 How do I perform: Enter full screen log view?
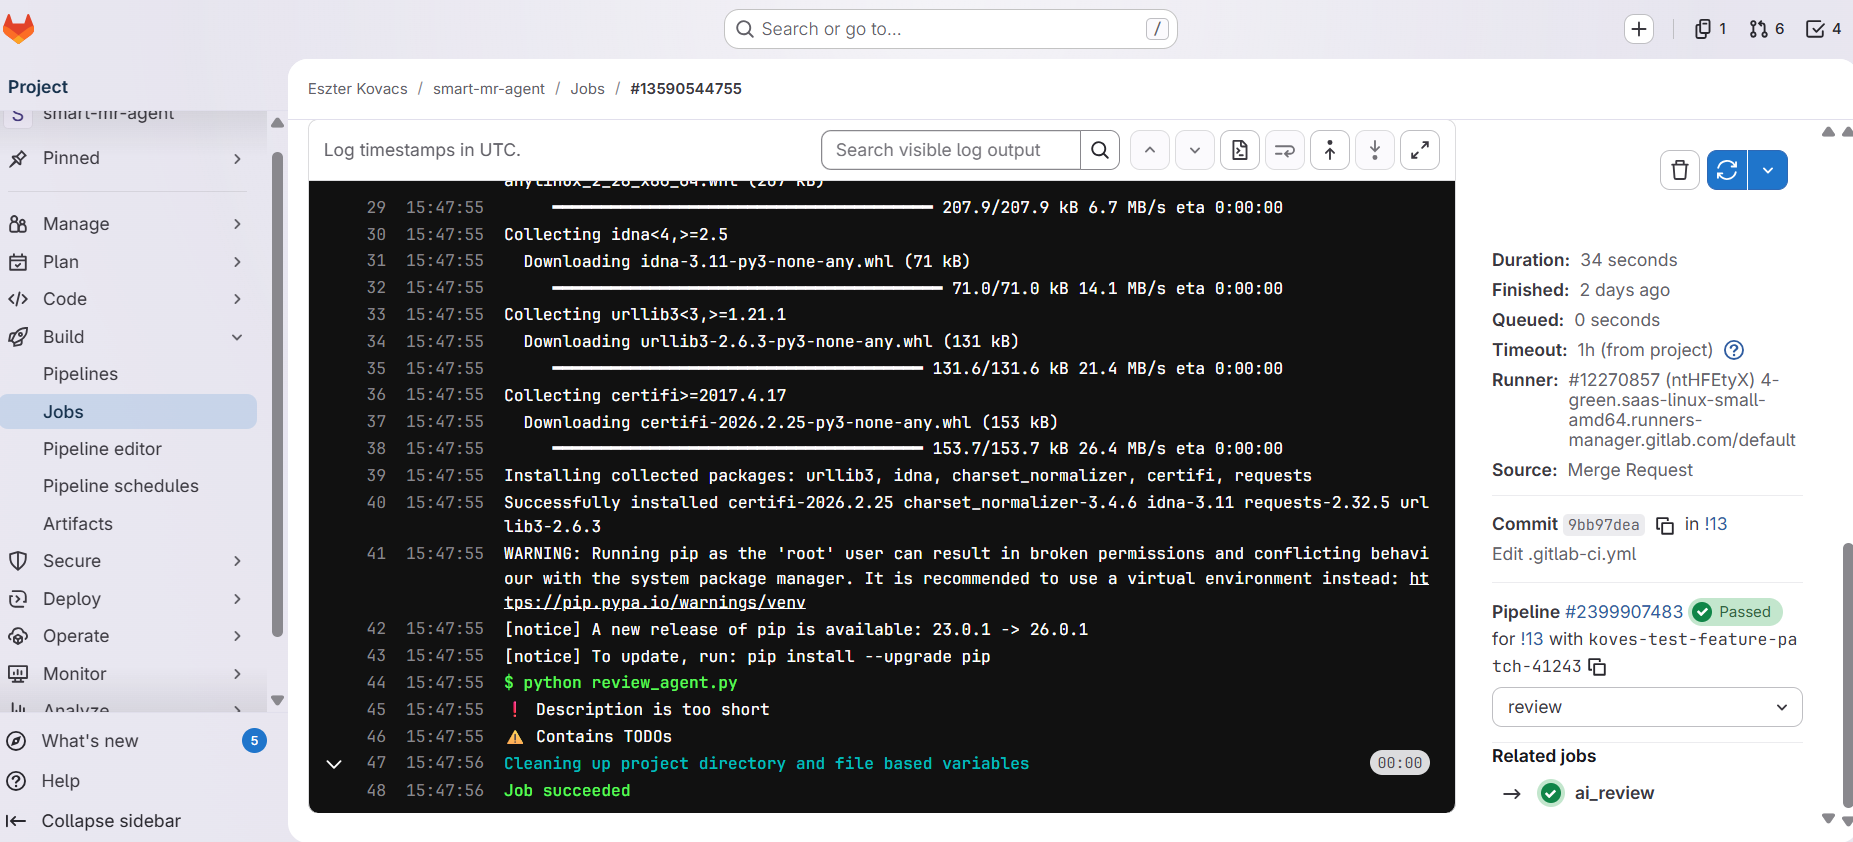(1420, 150)
